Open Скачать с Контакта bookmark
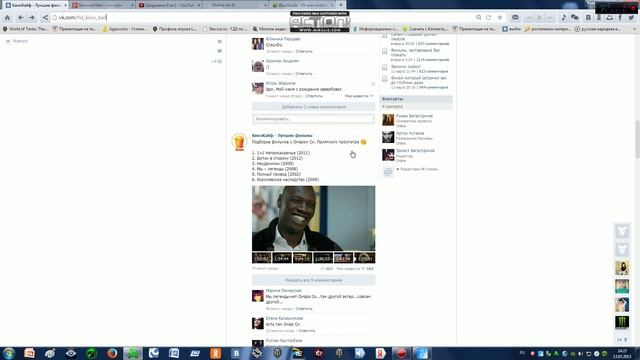The height and width of the screenshot is (360, 640). click(x=425, y=29)
